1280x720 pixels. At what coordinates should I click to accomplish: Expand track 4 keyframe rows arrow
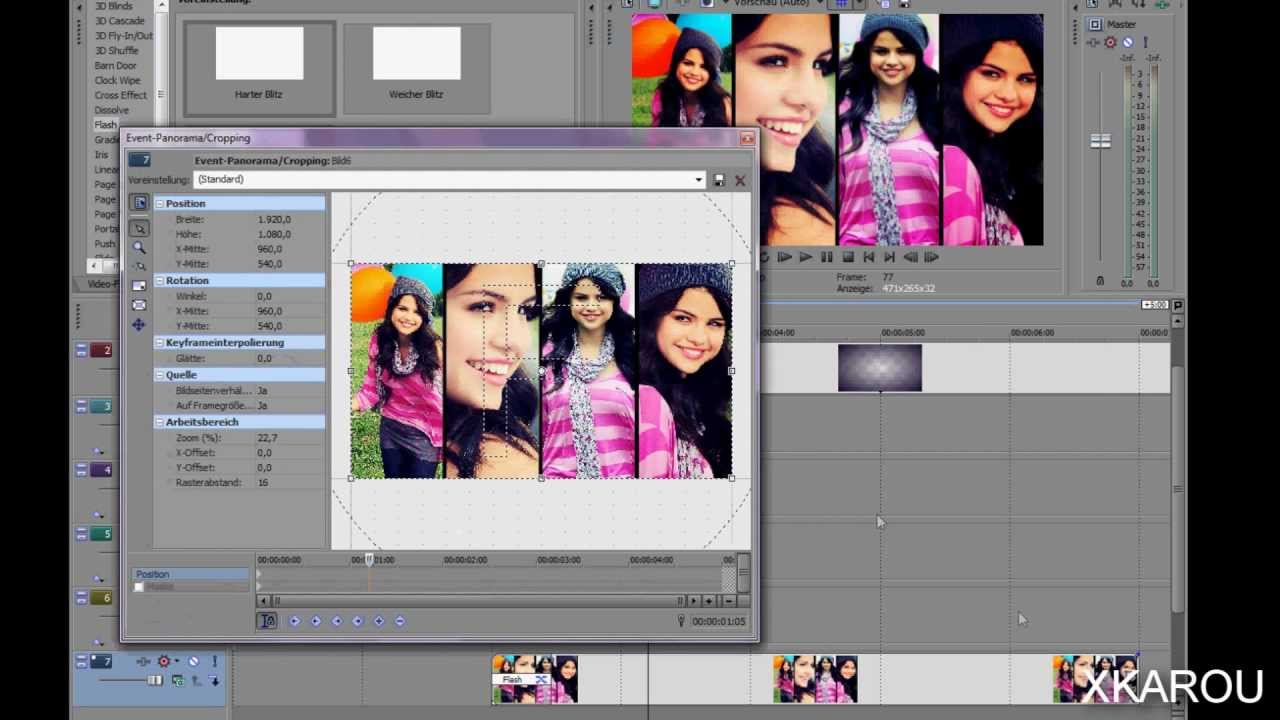99,516
